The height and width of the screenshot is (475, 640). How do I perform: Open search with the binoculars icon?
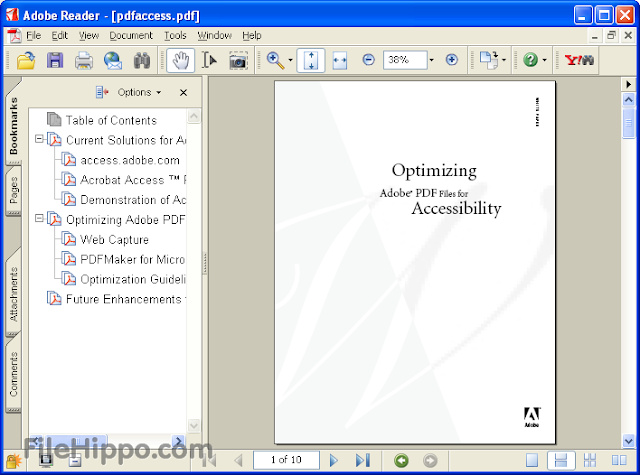pyautogui.click(x=142, y=60)
